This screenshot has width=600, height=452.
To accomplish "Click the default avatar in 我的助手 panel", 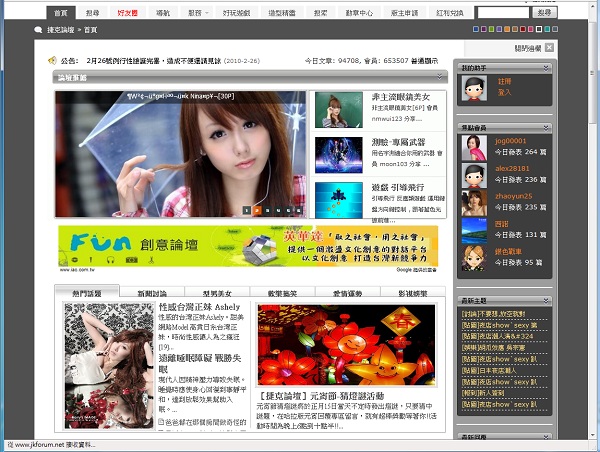I will pos(474,88).
